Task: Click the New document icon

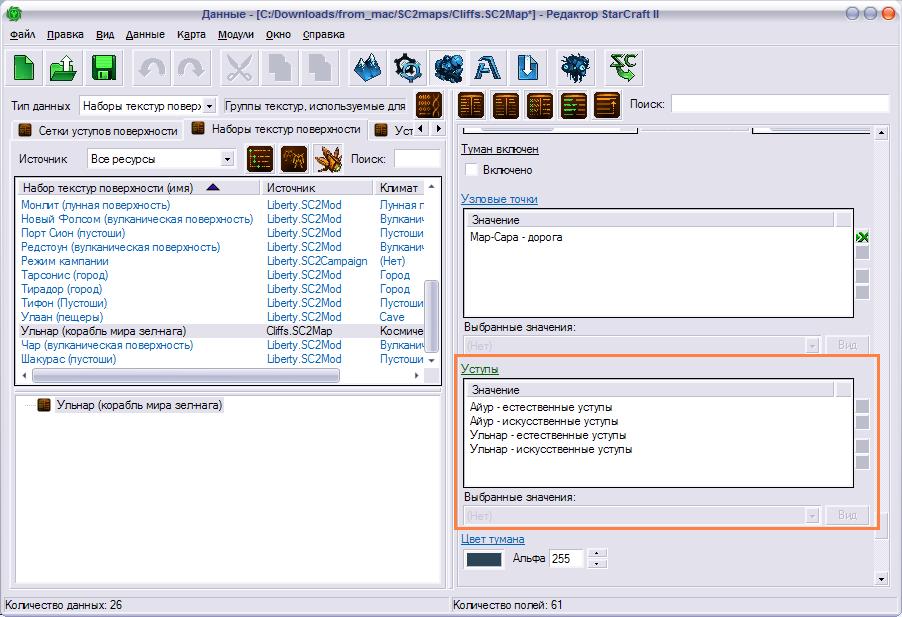Action: click(24, 68)
